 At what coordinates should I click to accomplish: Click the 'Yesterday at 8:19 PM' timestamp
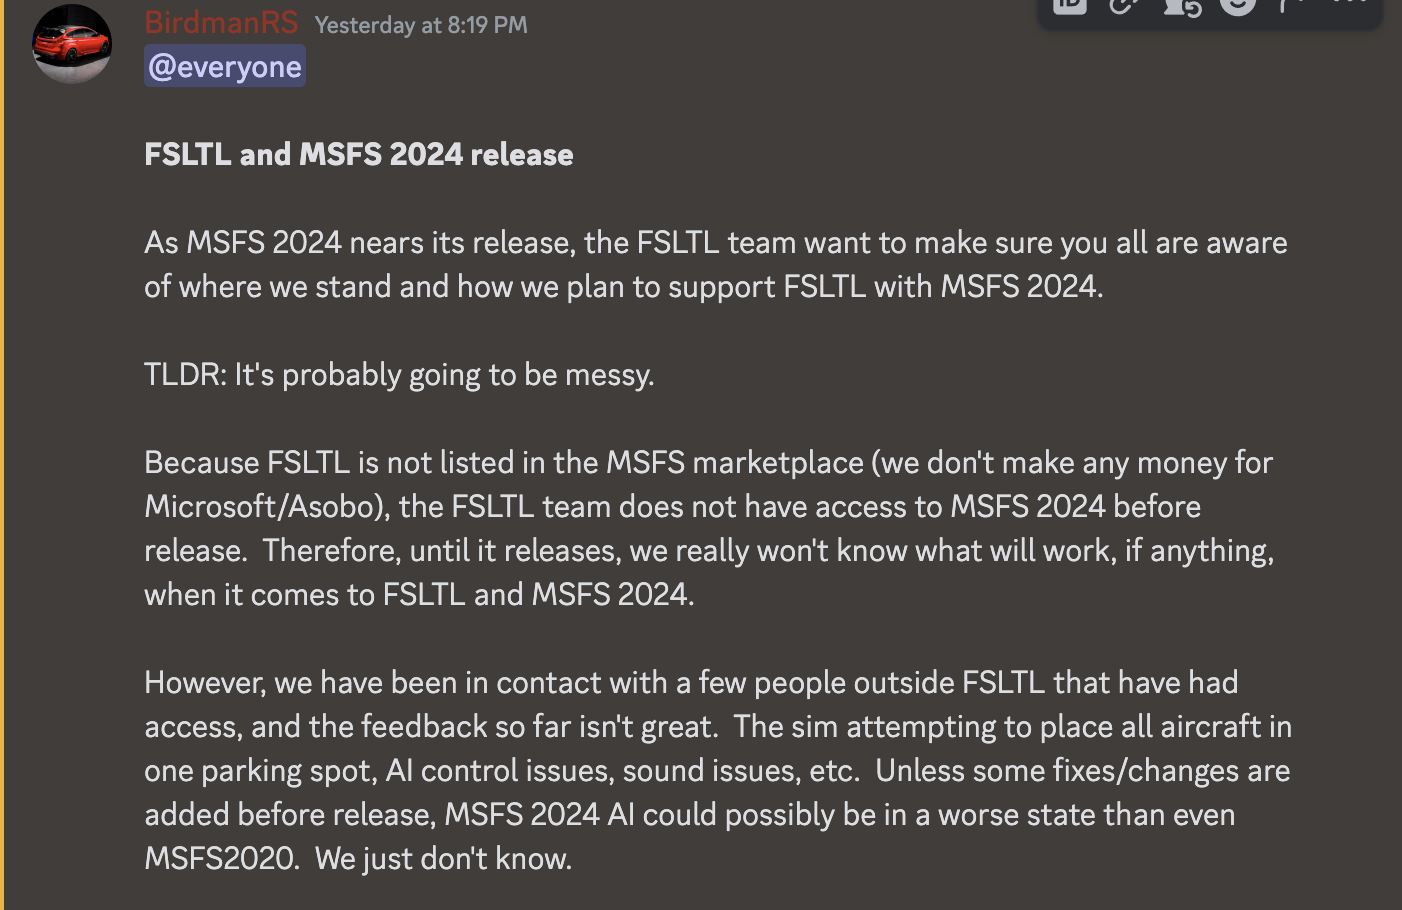[421, 25]
